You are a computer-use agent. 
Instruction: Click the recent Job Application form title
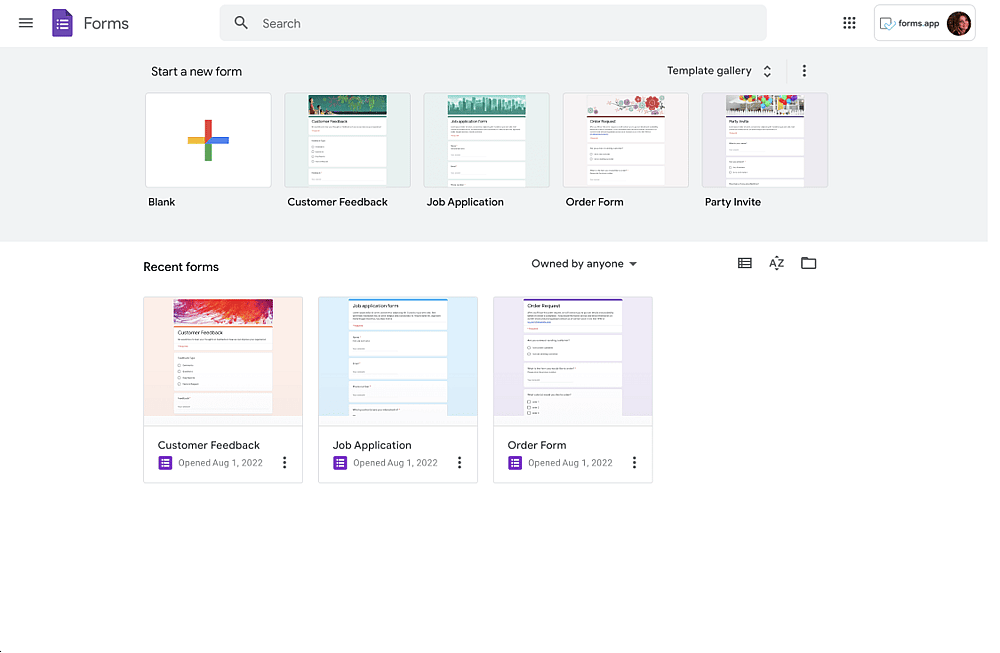(372, 445)
